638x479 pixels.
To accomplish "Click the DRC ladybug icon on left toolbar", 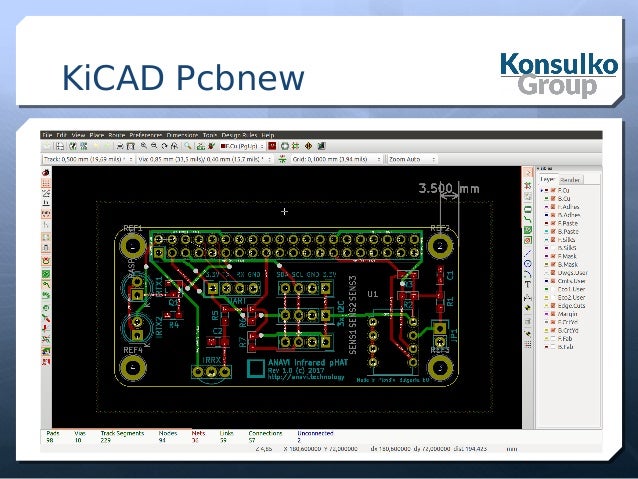I will pyautogui.click(x=46, y=172).
